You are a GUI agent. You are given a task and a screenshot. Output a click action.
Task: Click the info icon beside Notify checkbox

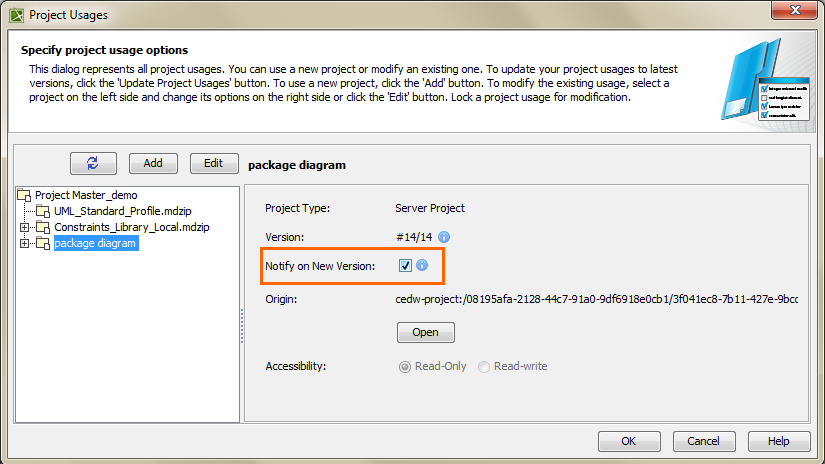click(x=422, y=266)
